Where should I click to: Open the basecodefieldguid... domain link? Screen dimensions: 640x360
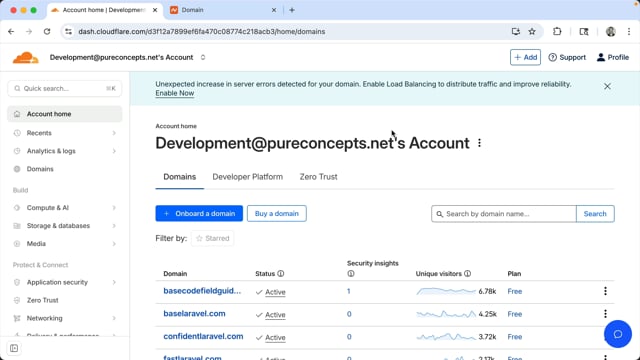(202, 291)
